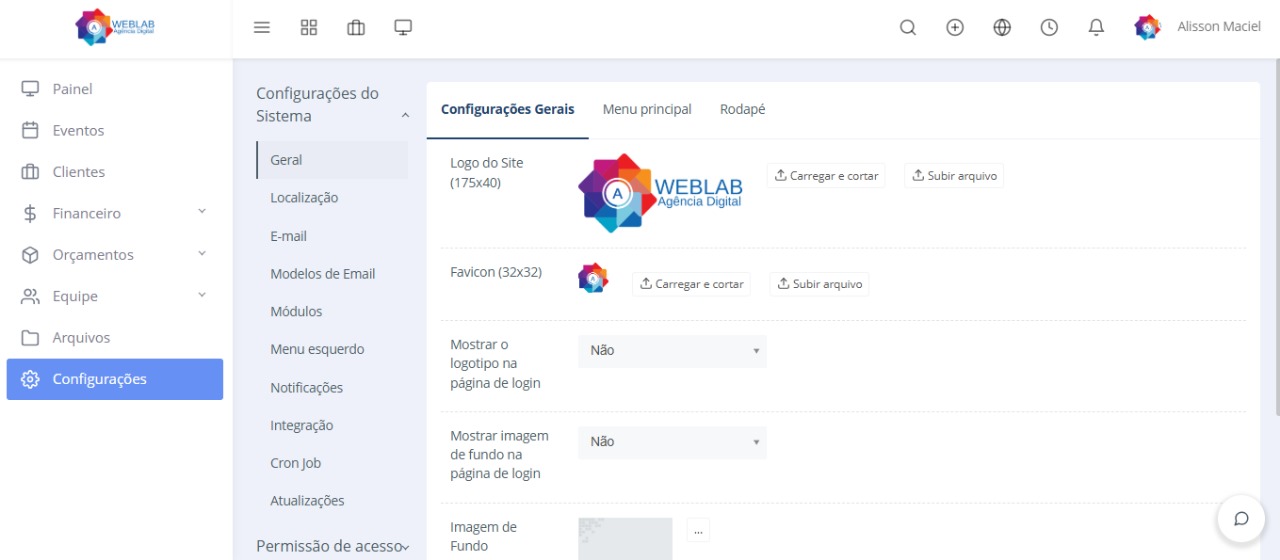The width and height of the screenshot is (1280, 560).
Task: Click 'Subir arquivo' button for Favicon
Action: click(819, 284)
